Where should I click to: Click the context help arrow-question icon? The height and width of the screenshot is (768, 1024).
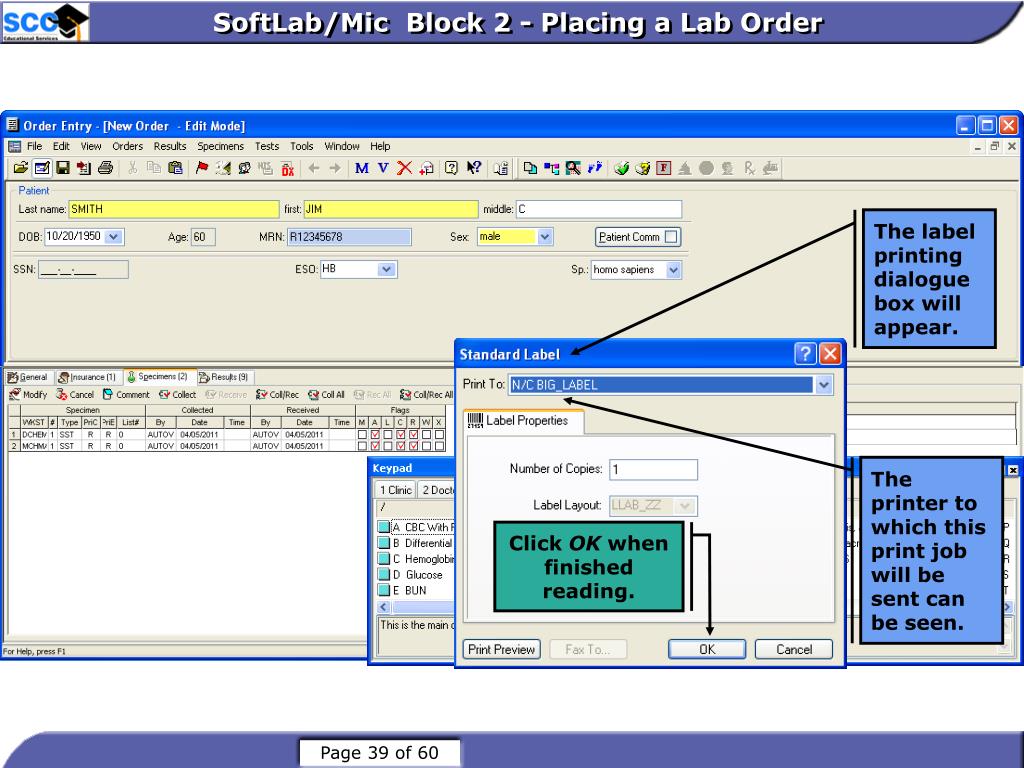click(473, 168)
